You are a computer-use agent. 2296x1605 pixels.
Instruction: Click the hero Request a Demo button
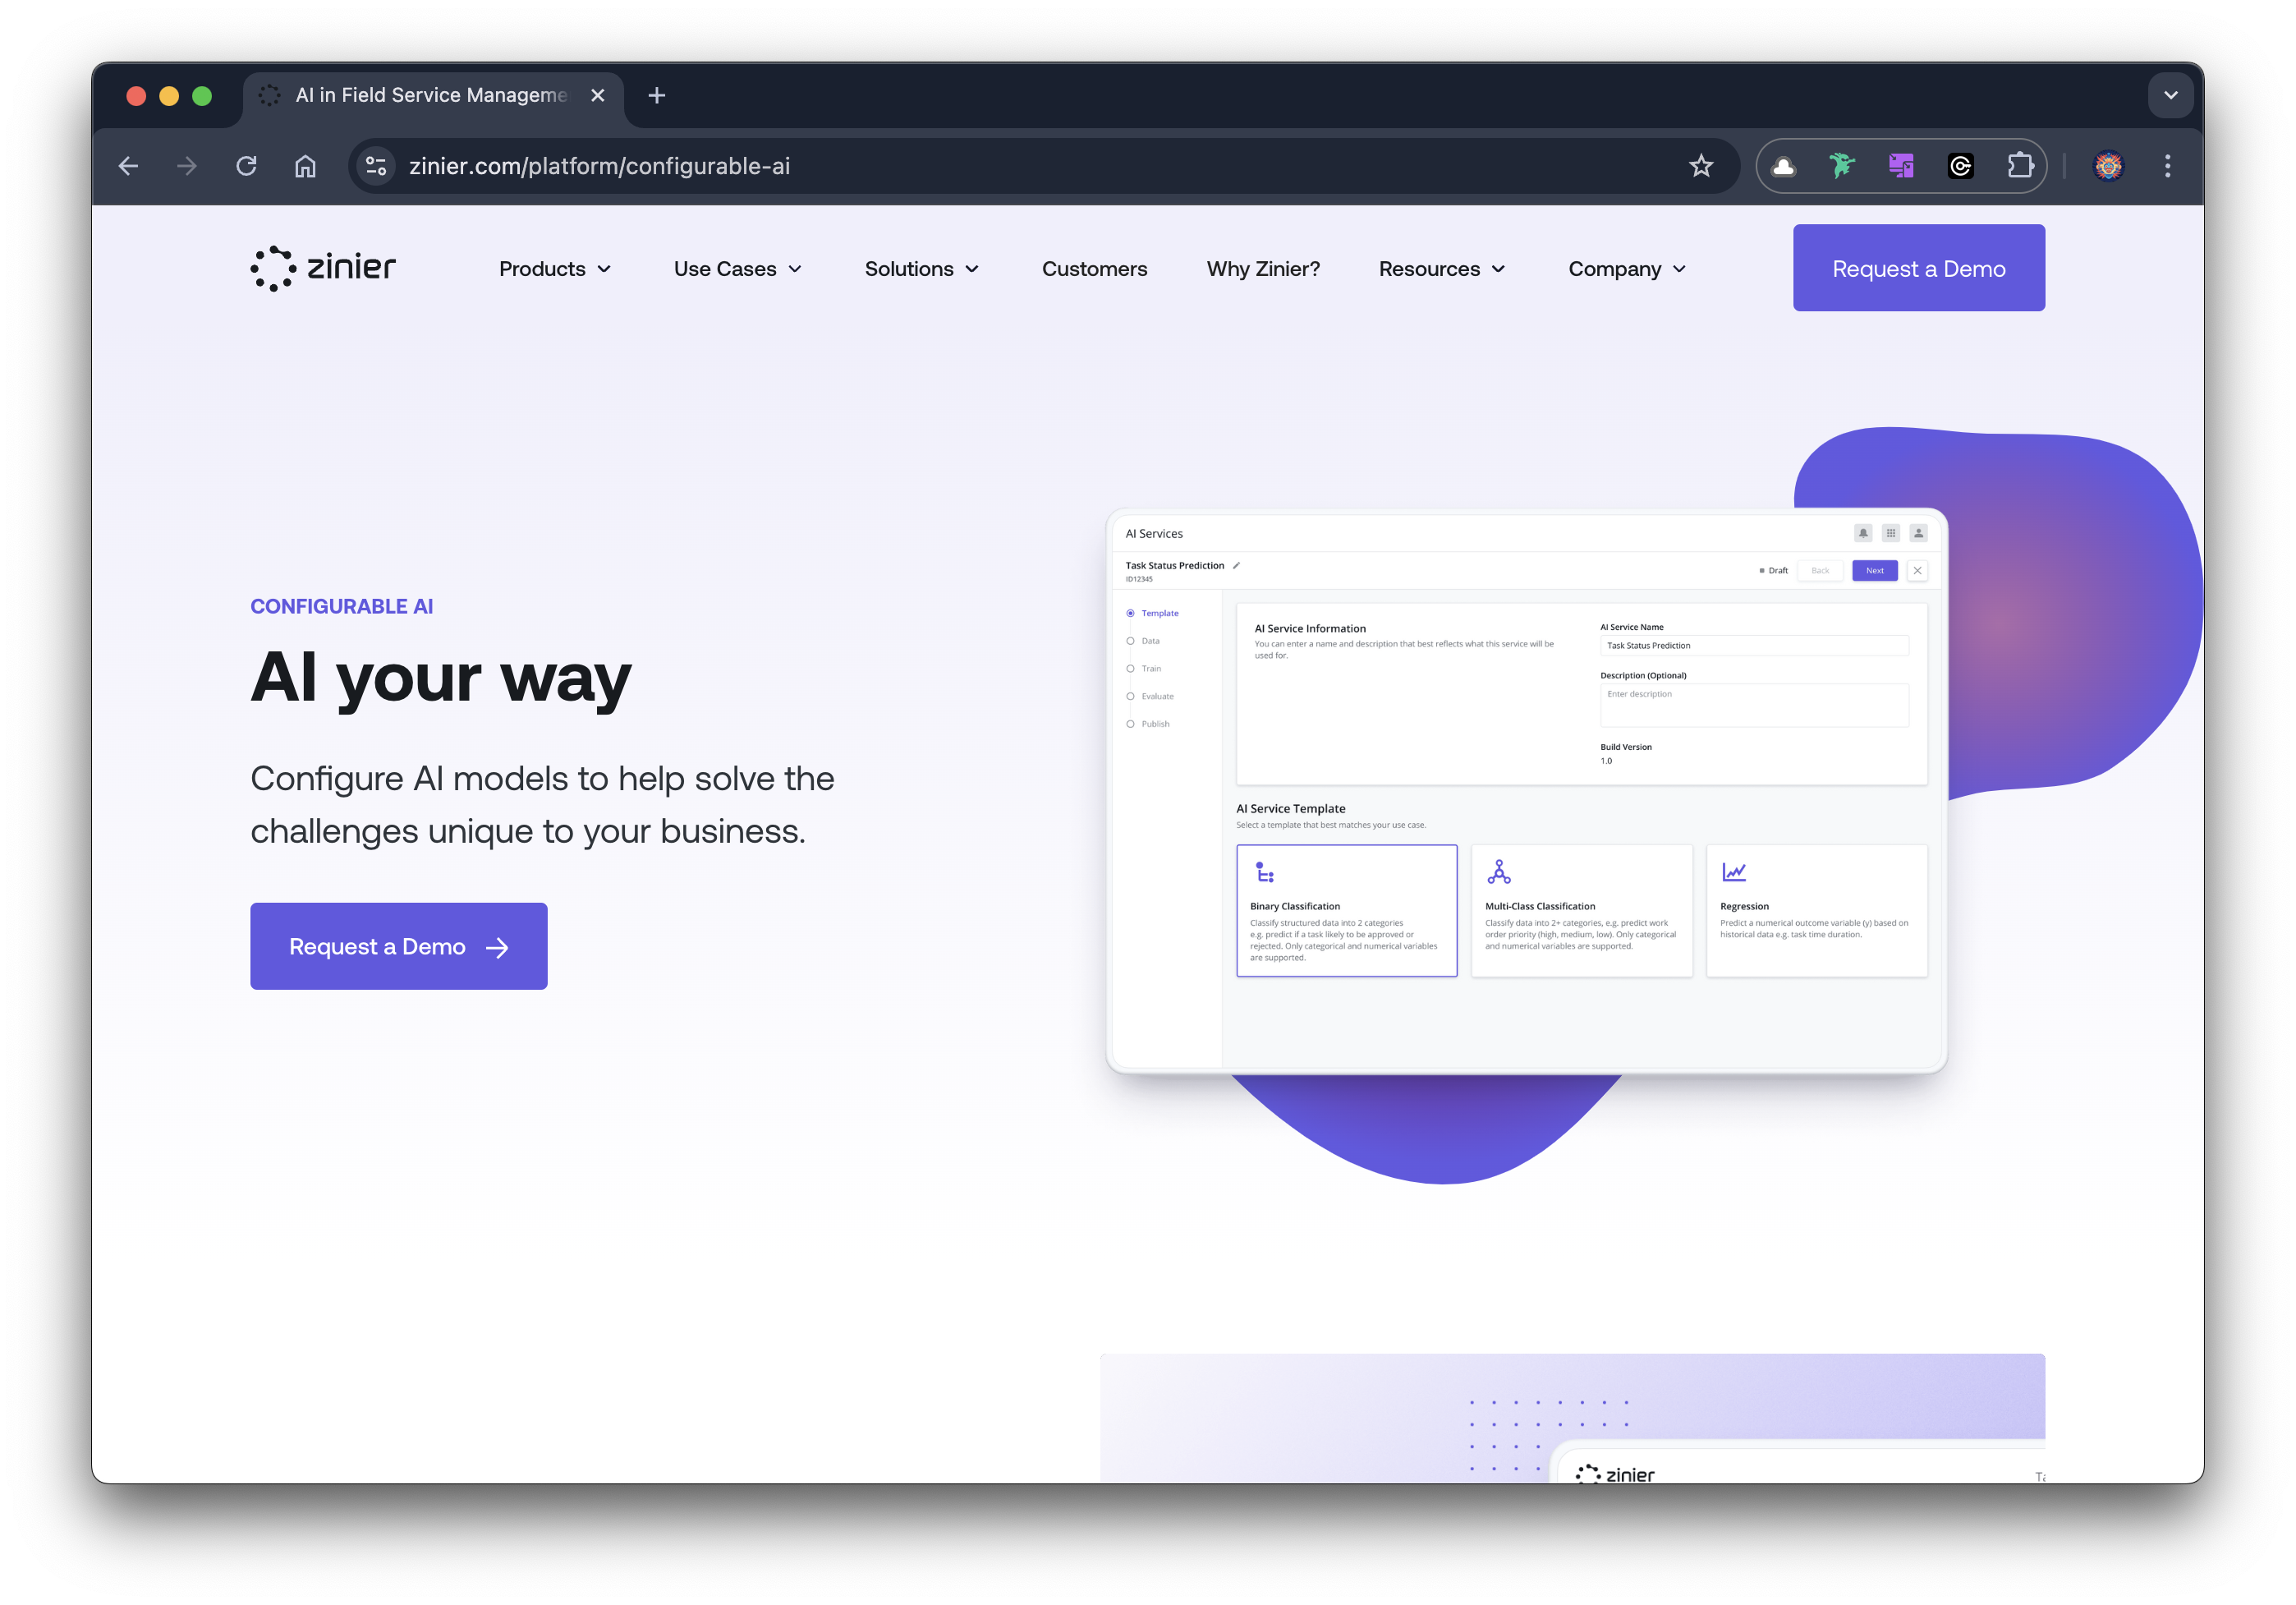(397, 944)
